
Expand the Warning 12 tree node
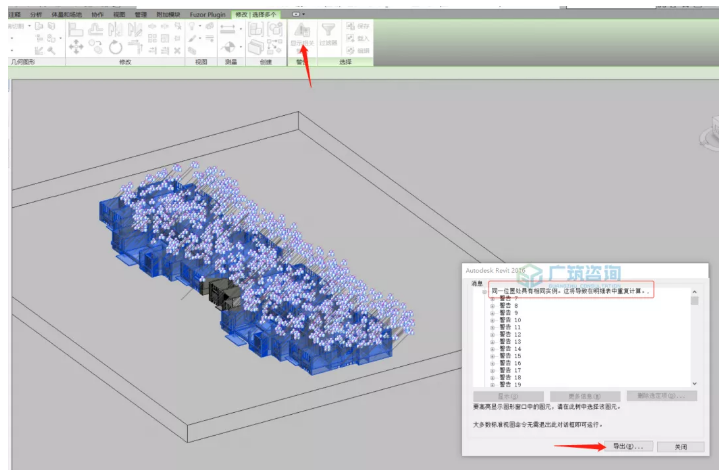(493, 334)
